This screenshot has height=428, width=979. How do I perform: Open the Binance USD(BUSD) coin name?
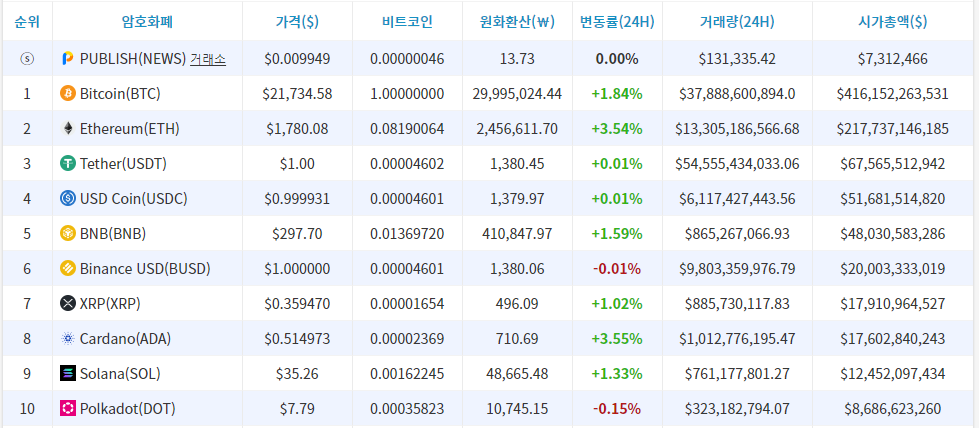[145, 269]
